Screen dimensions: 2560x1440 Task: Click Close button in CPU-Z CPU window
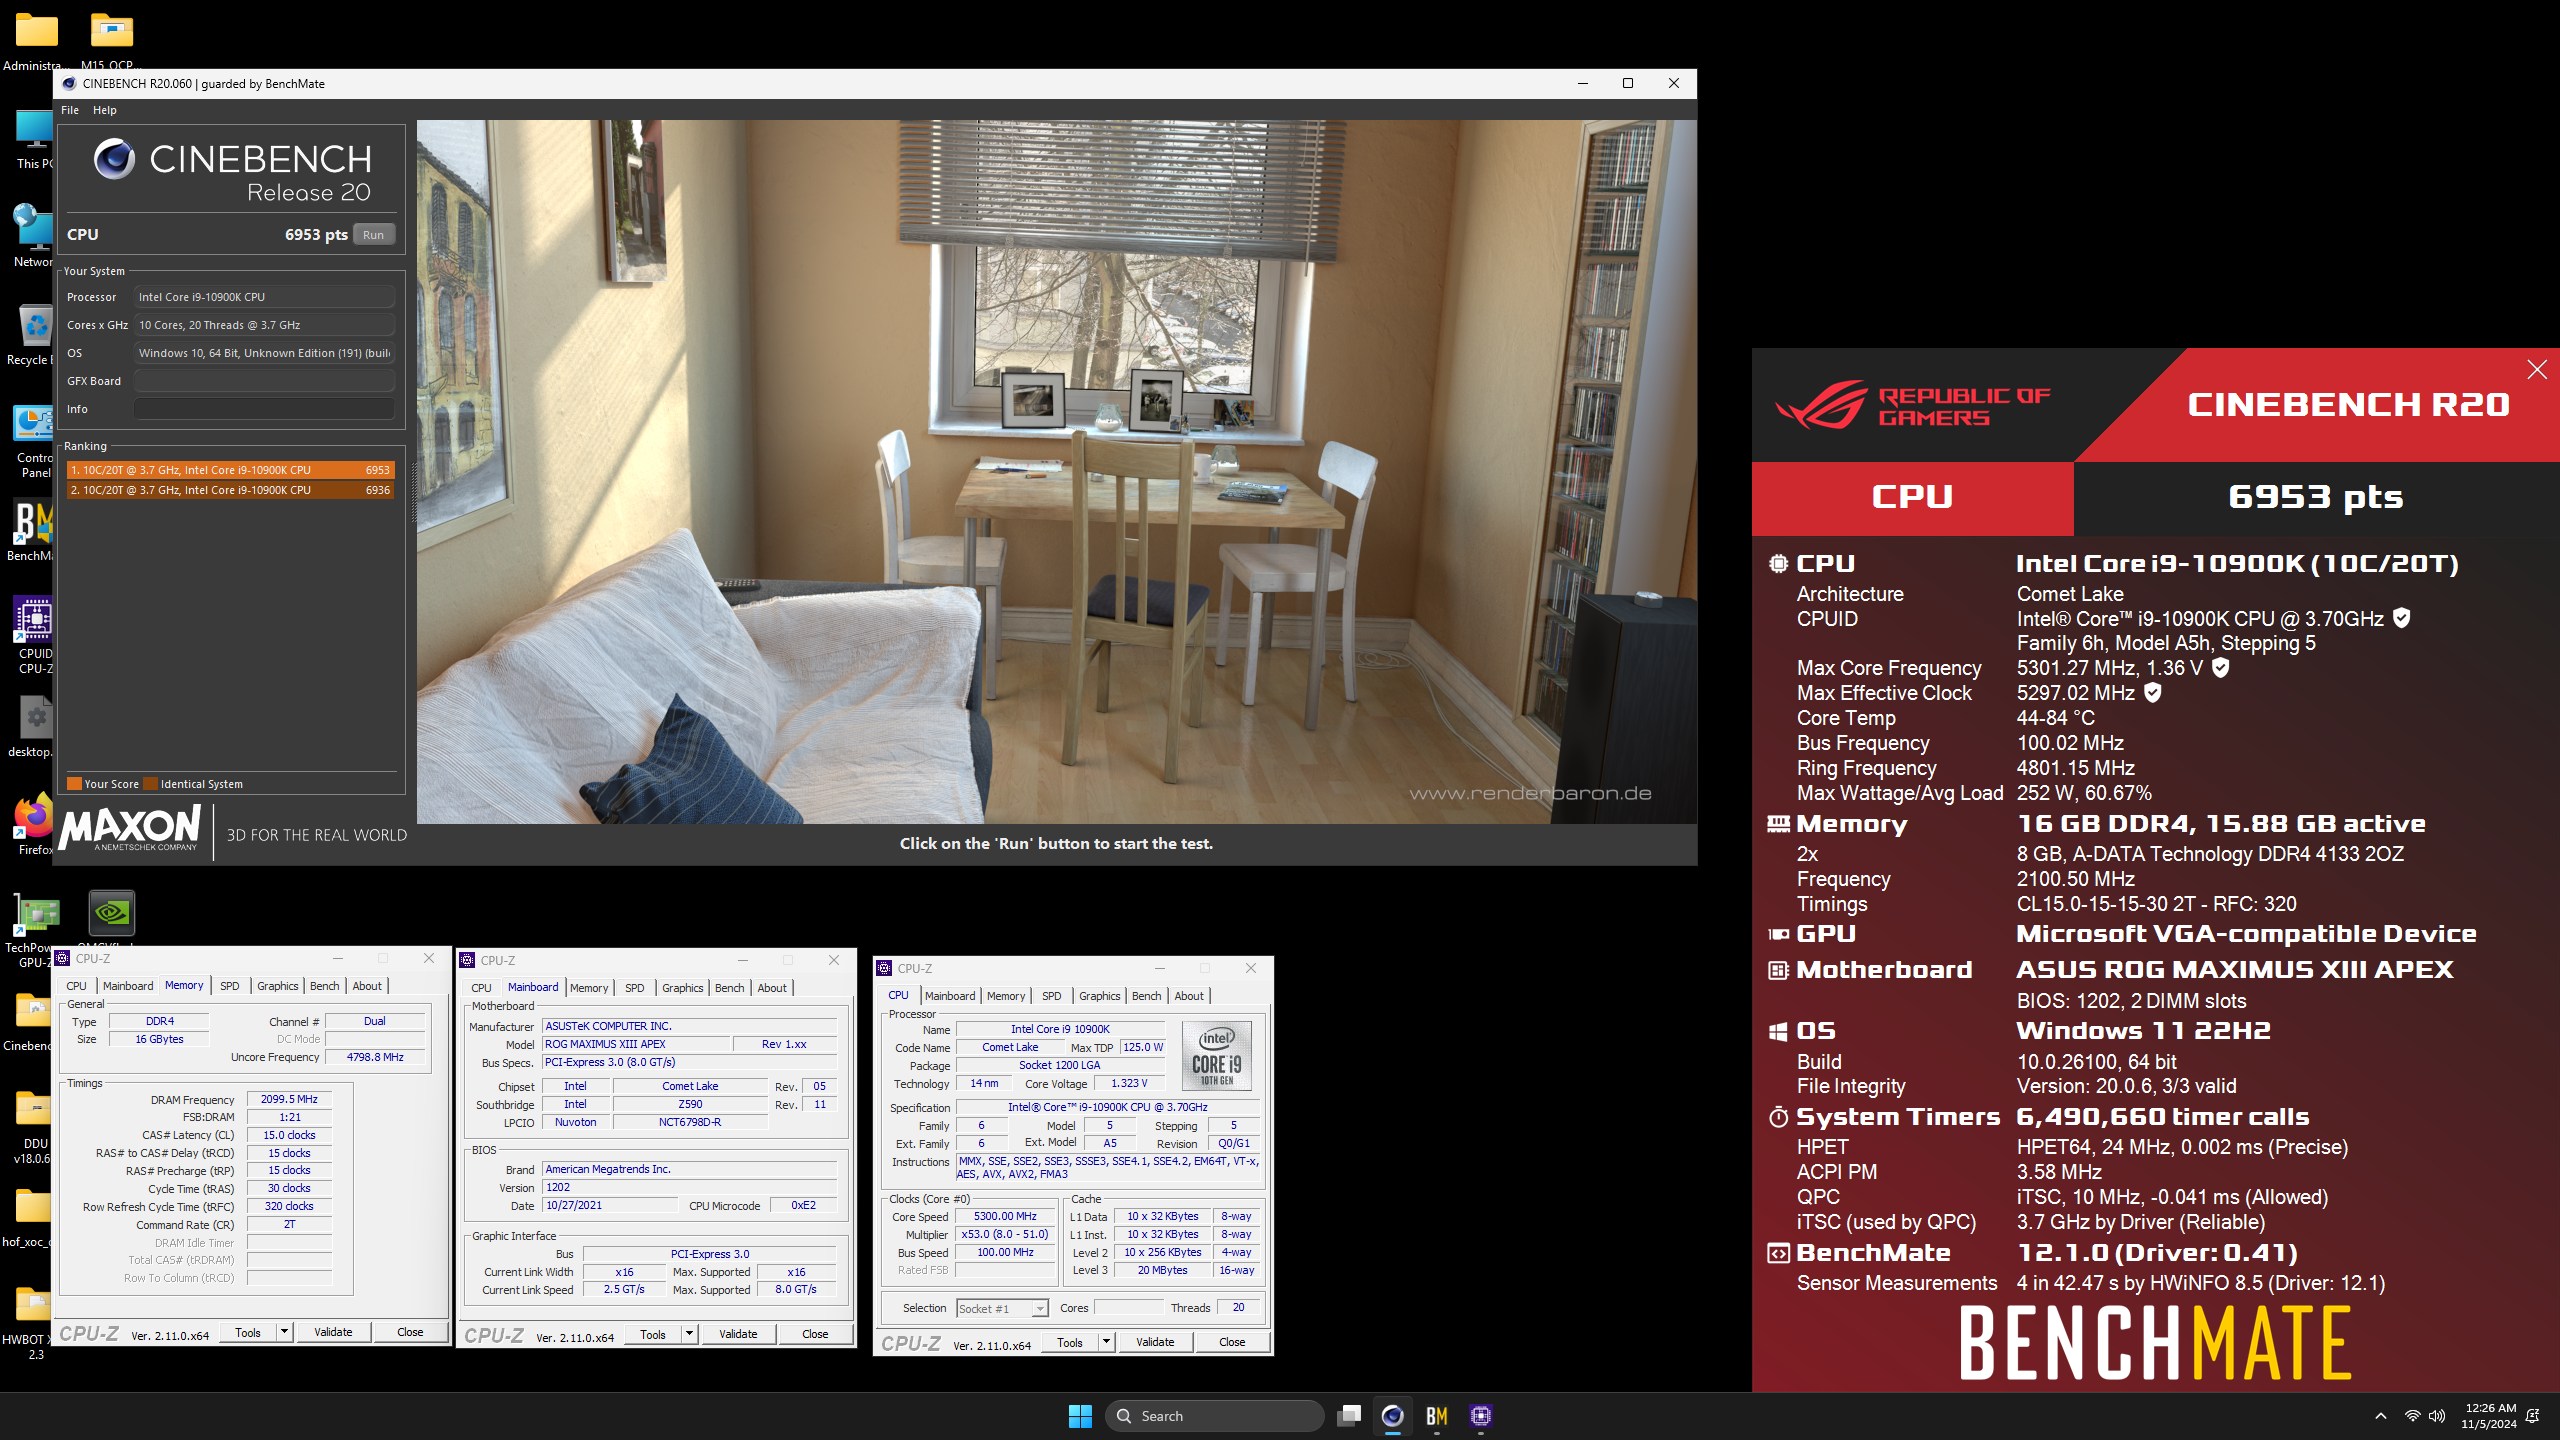click(x=1232, y=1342)
